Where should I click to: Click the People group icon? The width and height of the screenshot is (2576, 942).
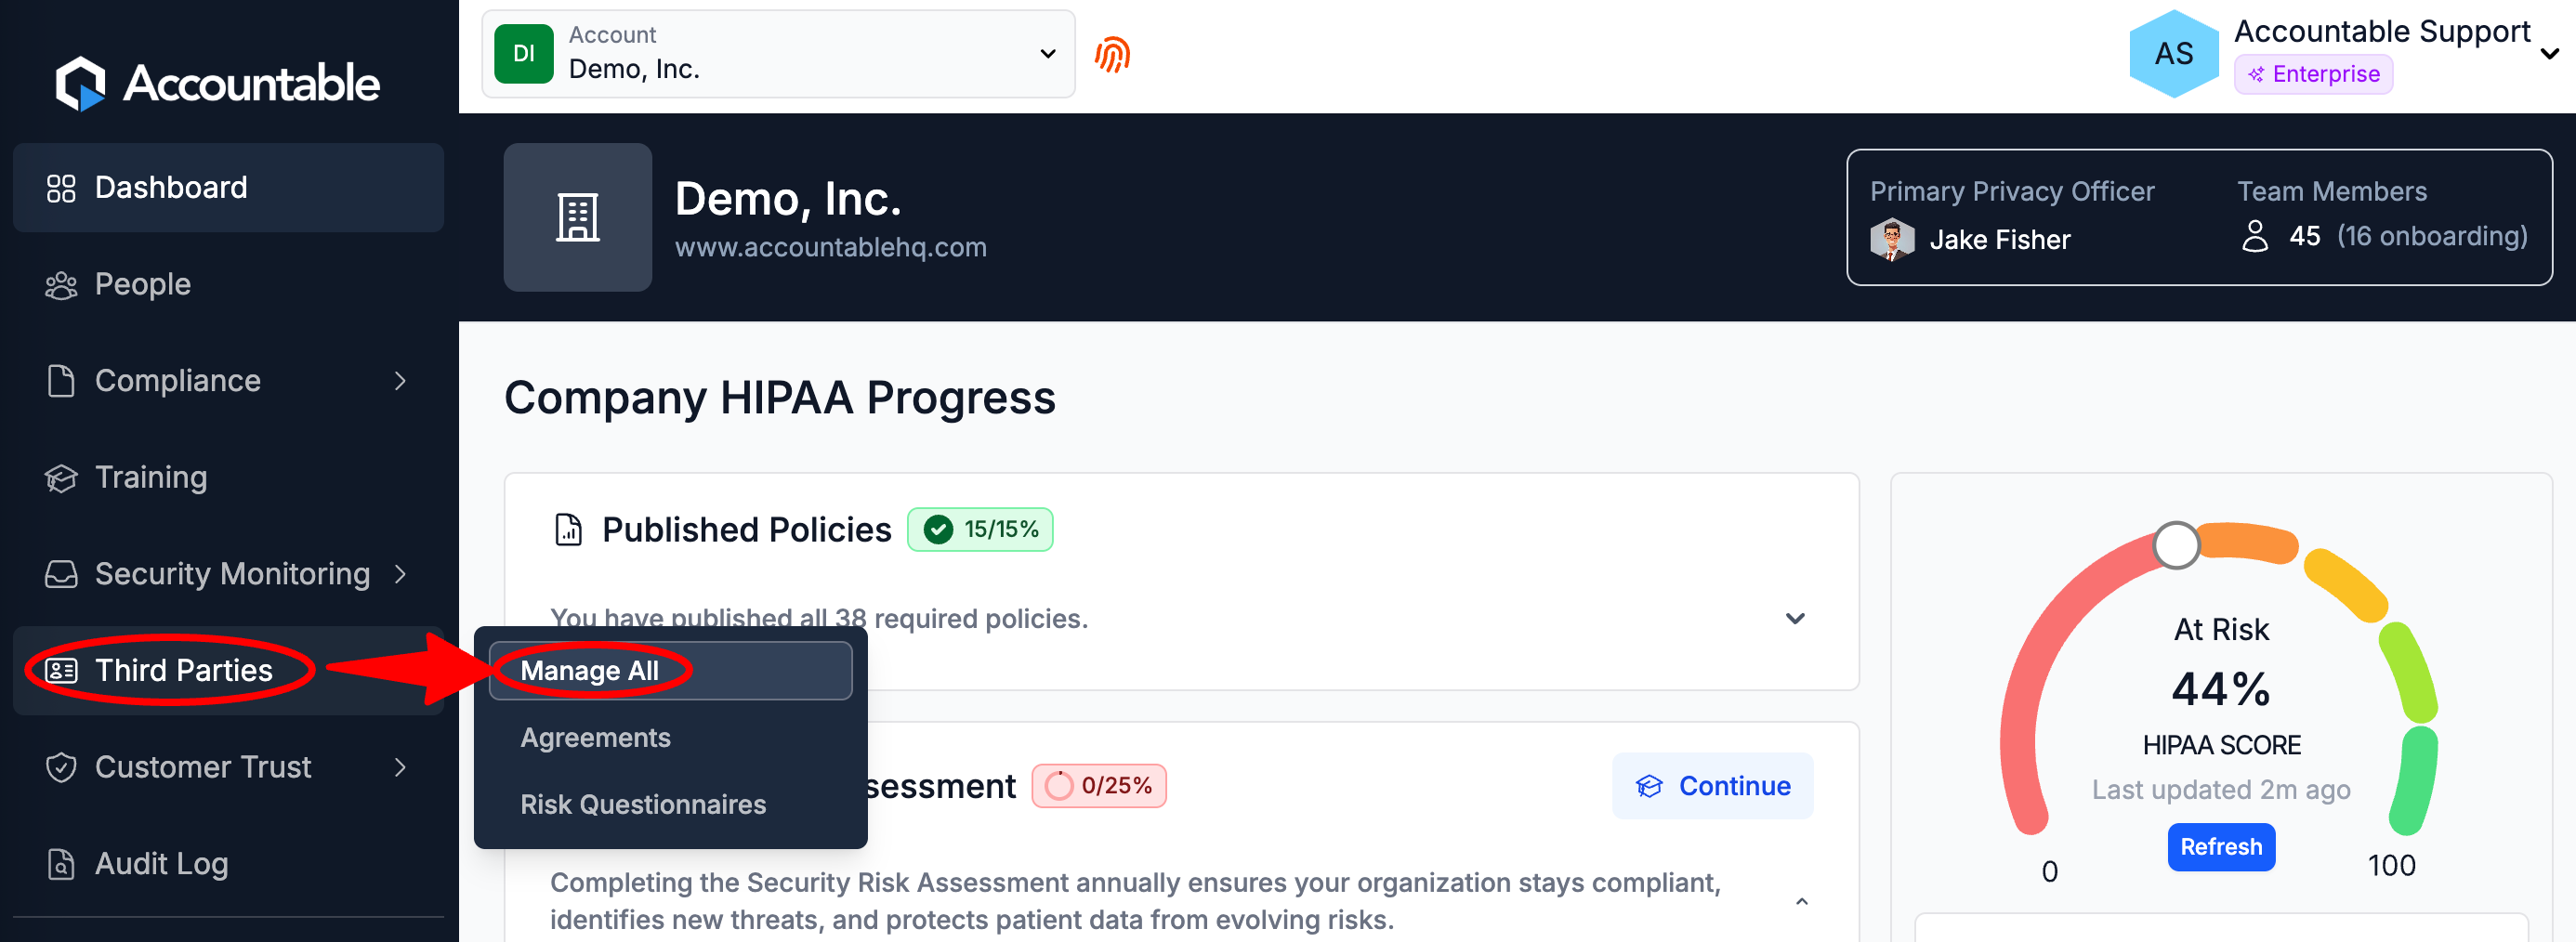[61, 285]
